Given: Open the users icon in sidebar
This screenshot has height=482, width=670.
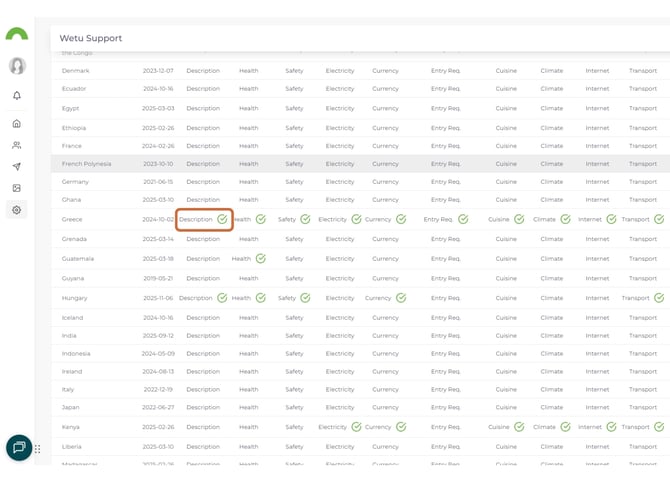Looking at the screenshot, I should click(17, 145).
